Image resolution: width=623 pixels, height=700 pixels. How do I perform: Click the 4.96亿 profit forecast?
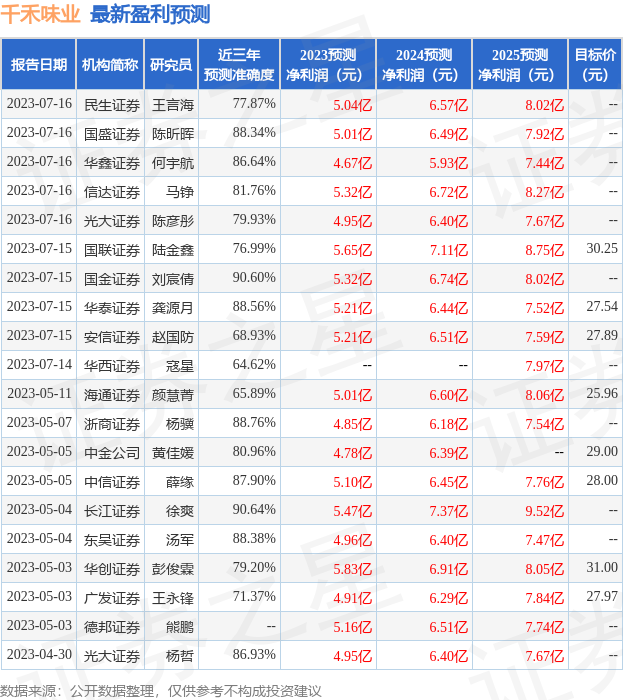(353, 541)
